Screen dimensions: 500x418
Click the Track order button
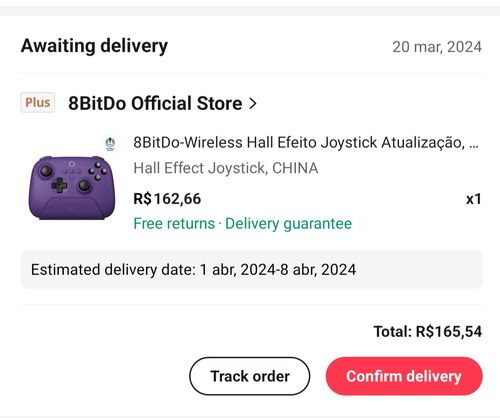(x=250, y=376)
